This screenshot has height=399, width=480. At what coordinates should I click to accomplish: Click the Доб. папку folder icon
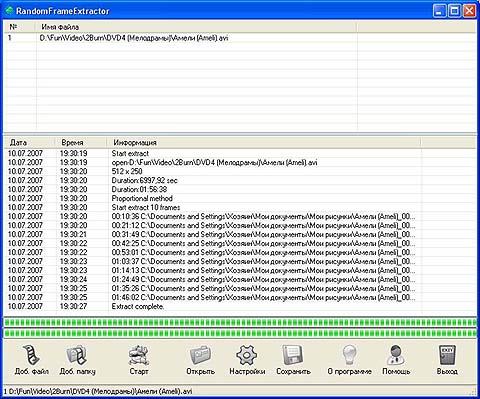click(77, 354)
